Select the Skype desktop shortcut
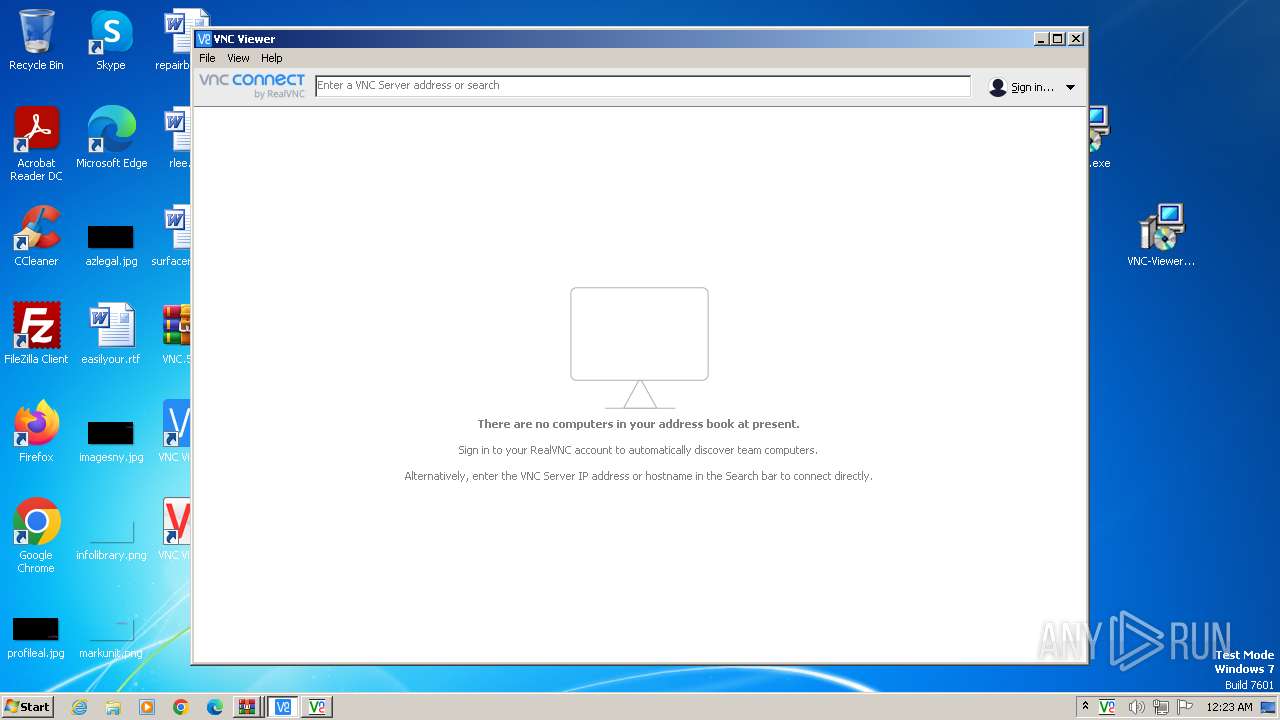The image size is (1280, 720). click(111, 41)
